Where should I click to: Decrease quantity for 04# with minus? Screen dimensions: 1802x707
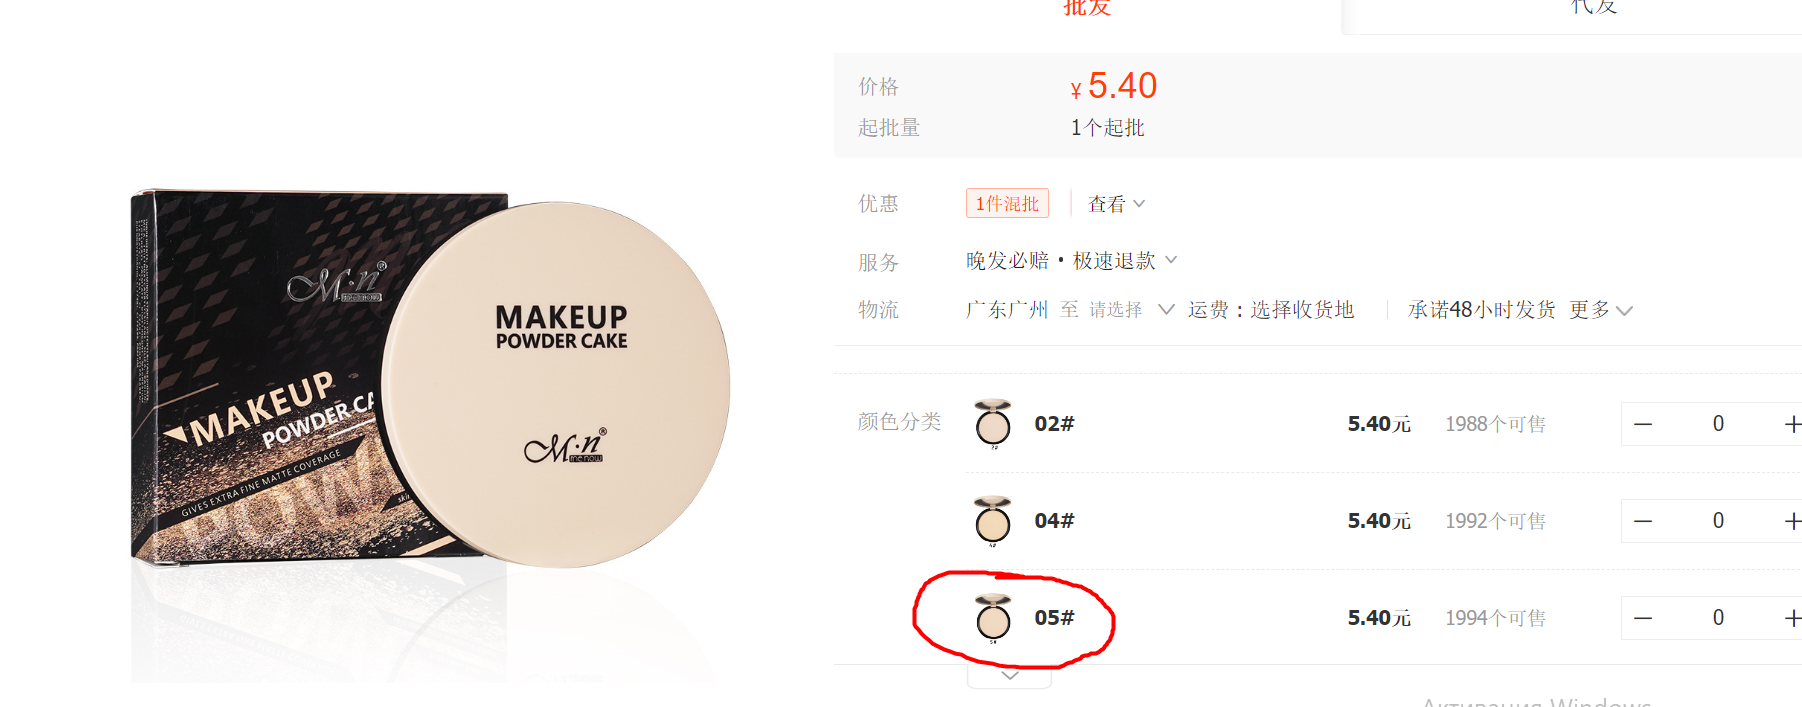pos(1643,521)
